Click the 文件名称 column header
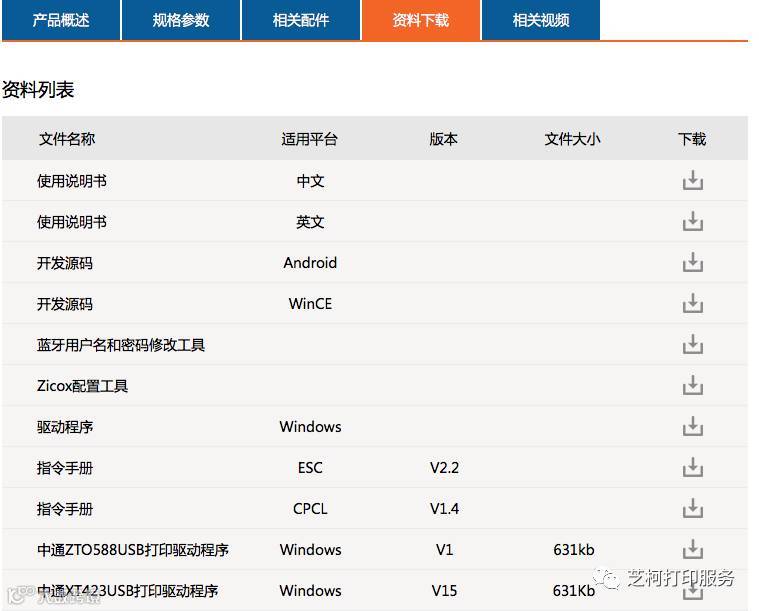Image resolution: width=759 pixels, height=611 pixels. tap(67, 139)
